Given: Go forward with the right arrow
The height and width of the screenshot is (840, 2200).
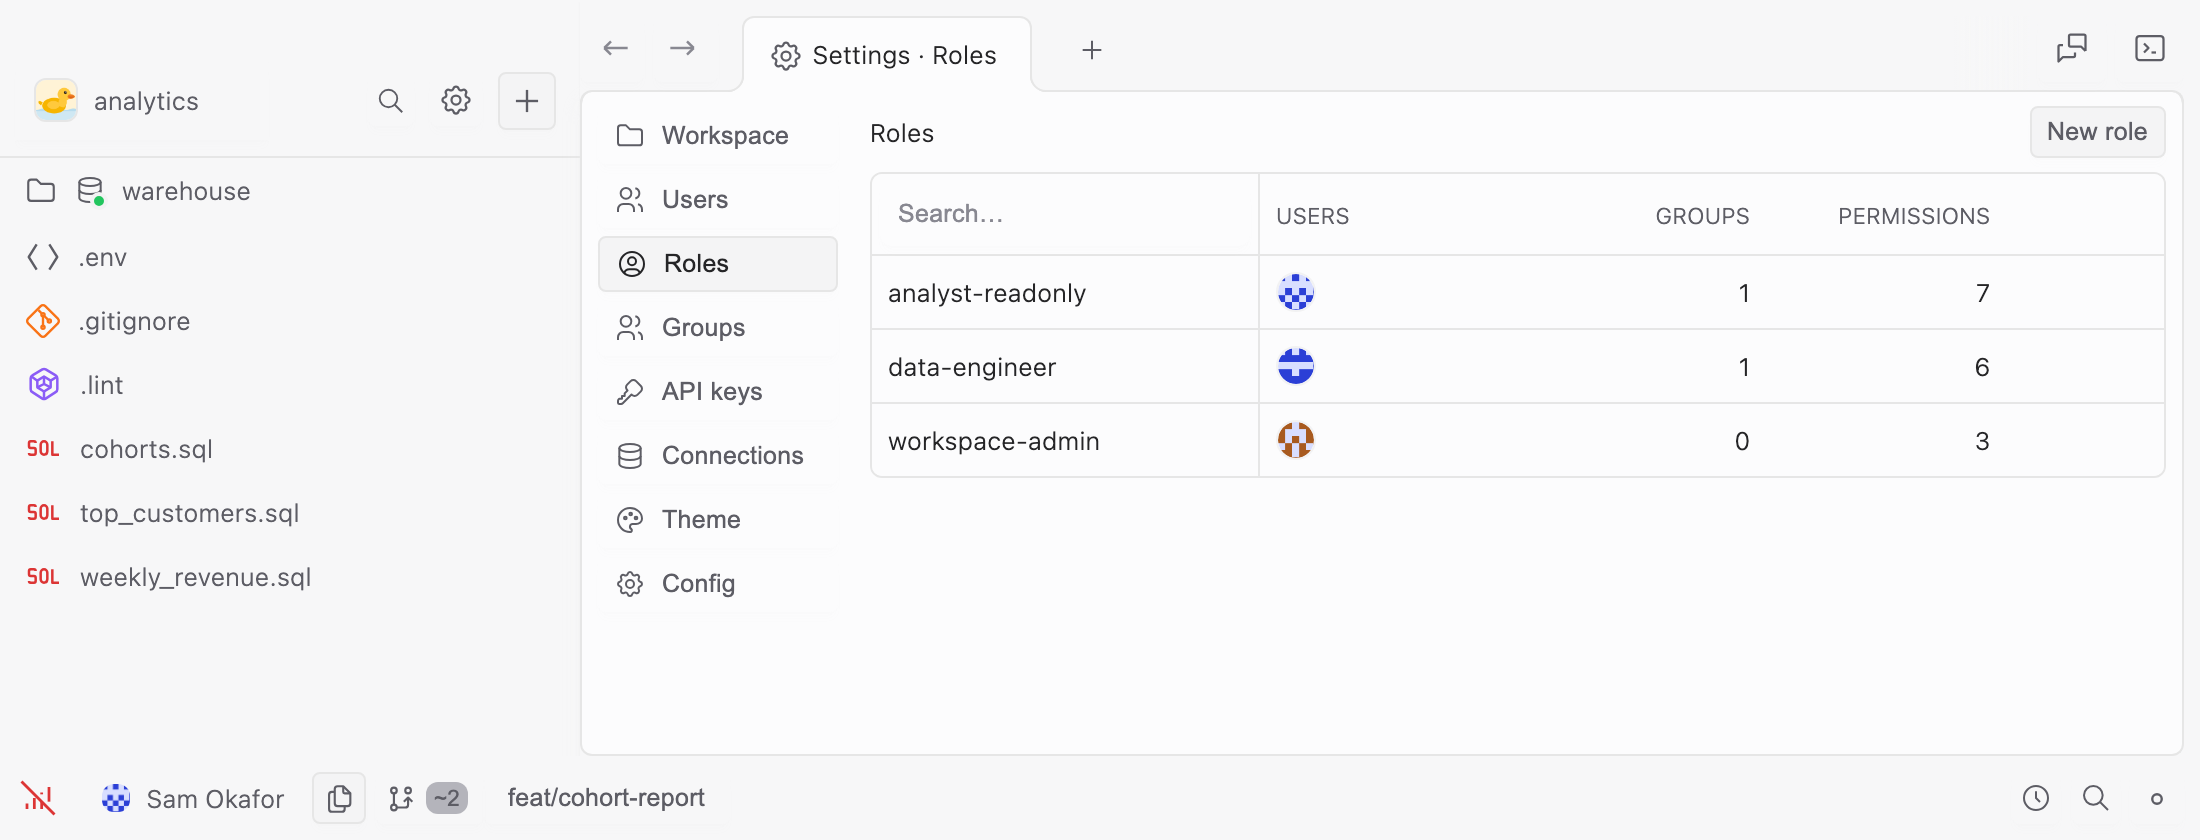Looking at the screenshot, I should pyautogui.click(x=683, y=48).
